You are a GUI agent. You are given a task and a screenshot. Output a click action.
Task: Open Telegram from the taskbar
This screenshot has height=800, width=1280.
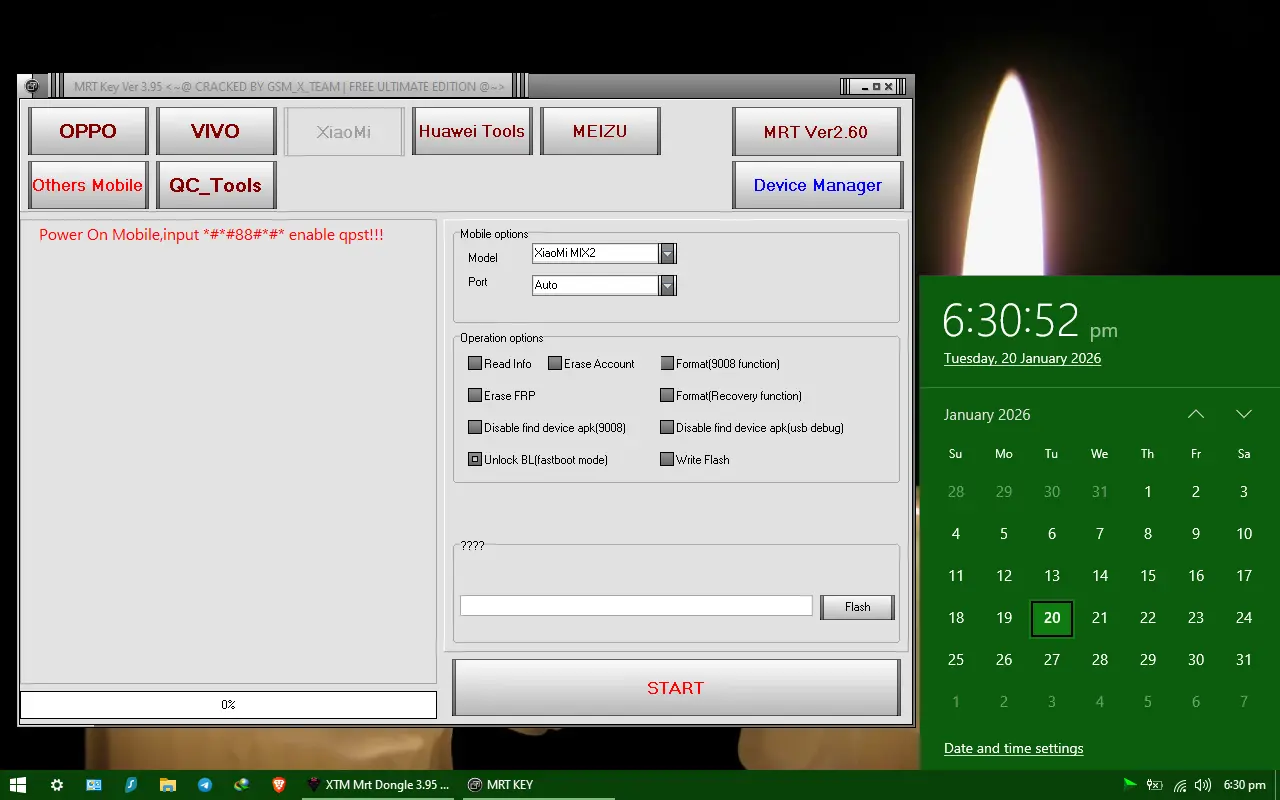pyautogui.click(x=205, y=785)
